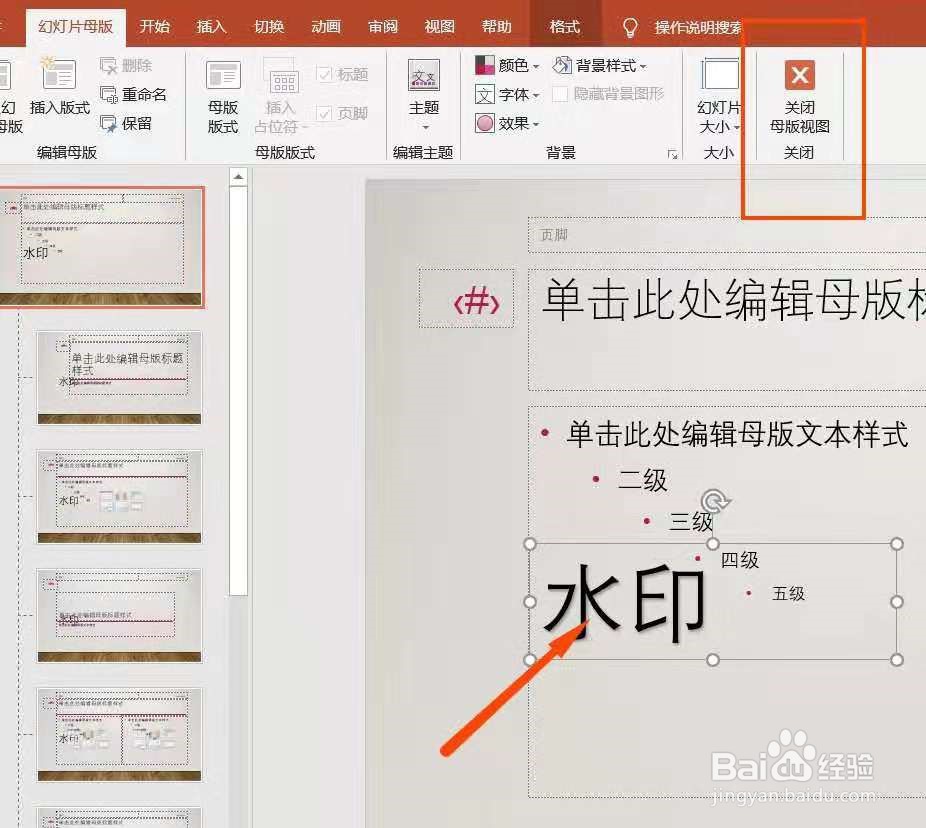
Task: Click the Effects (效果) color circle
Action: click(484, 123)
